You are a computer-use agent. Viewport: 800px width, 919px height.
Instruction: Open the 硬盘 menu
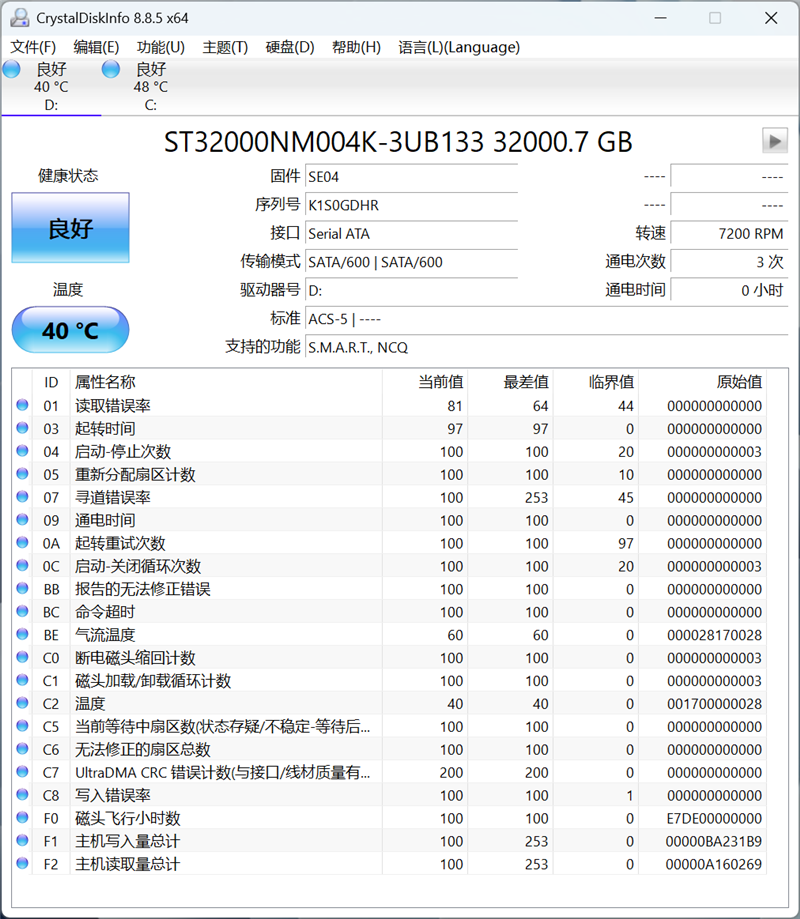coord(289,47)
